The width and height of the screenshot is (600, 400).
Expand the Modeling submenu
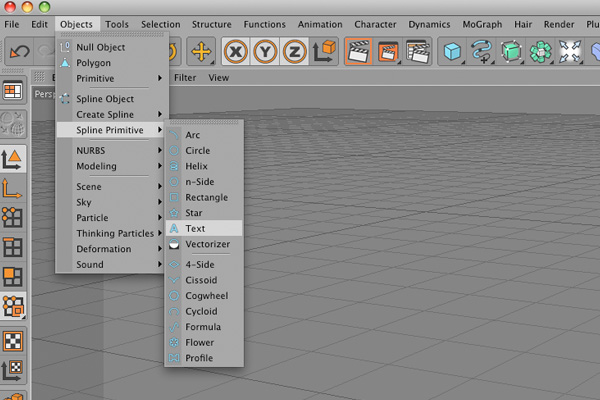(x=112, y=166)
